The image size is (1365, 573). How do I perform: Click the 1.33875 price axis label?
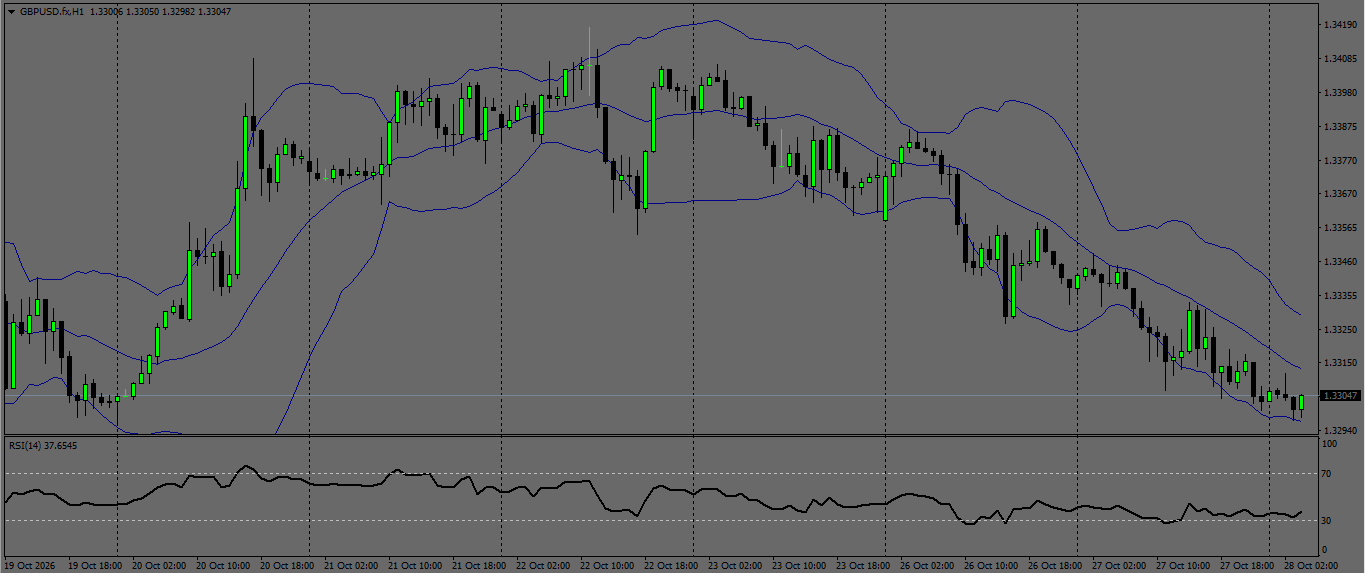[x=1339, y=126]
